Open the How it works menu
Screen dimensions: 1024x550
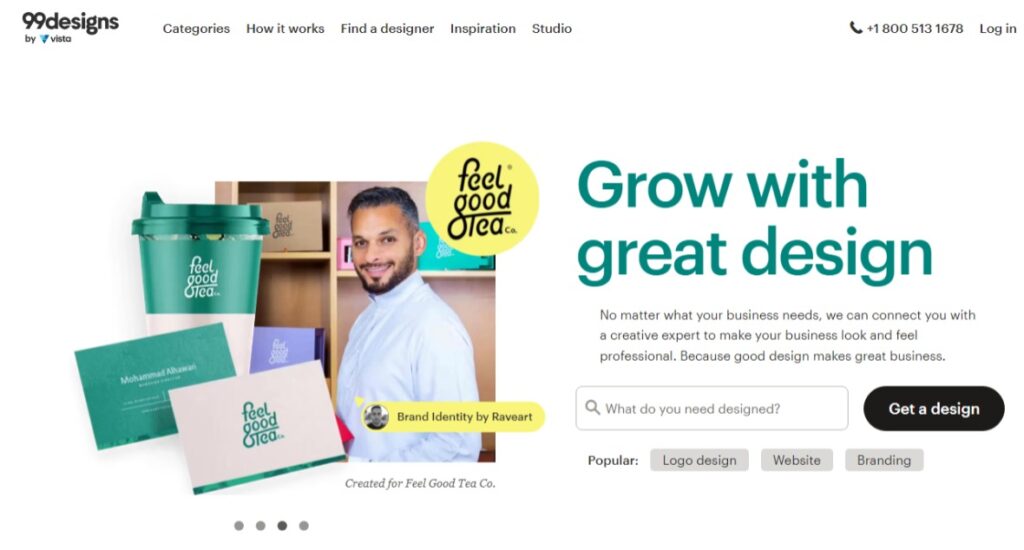(x=285, y=29)
